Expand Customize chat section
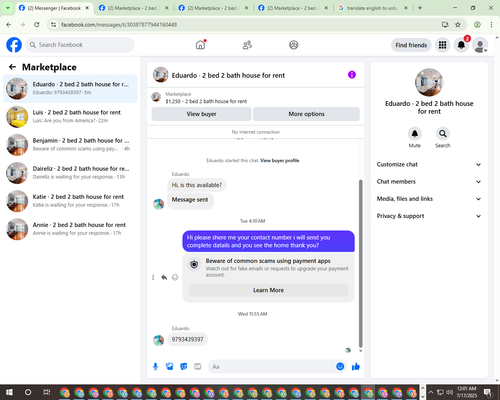 point(429,164)
